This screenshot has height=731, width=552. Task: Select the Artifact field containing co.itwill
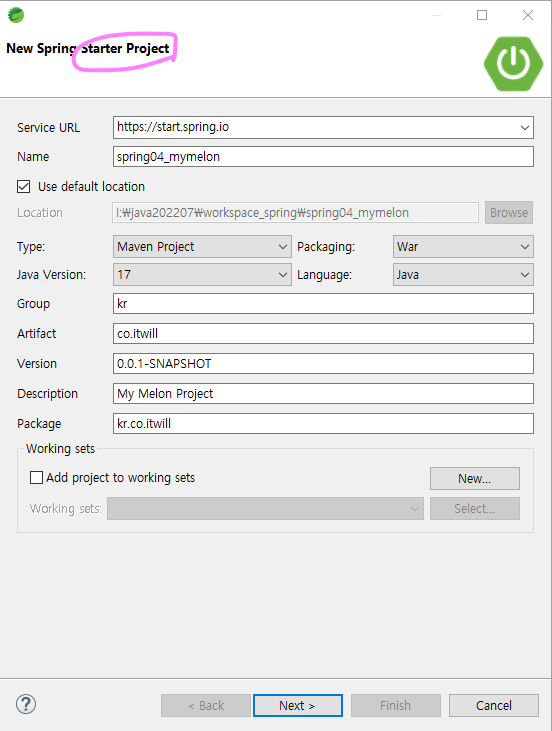click(323, 334)
